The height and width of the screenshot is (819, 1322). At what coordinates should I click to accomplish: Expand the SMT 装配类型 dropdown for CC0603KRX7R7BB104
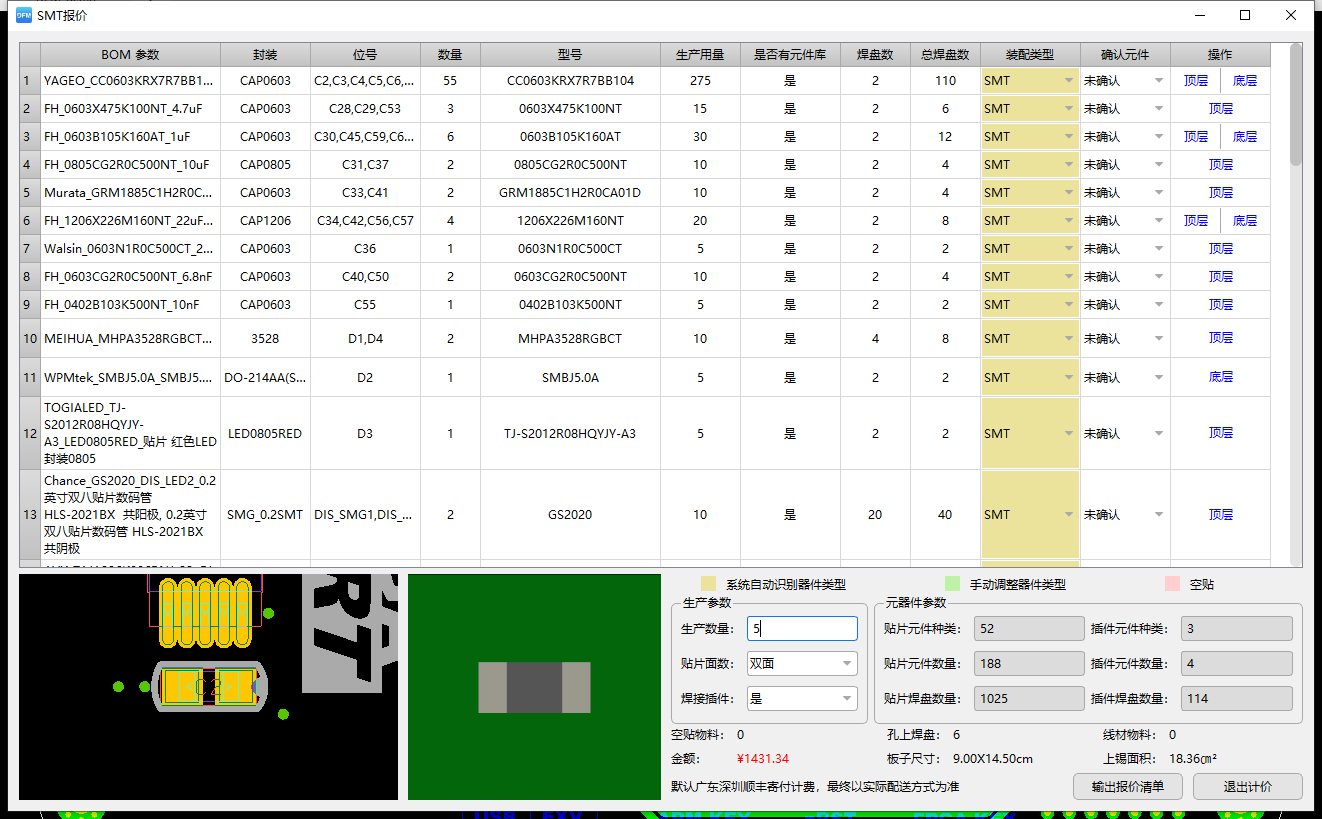tap(1067, 80)
